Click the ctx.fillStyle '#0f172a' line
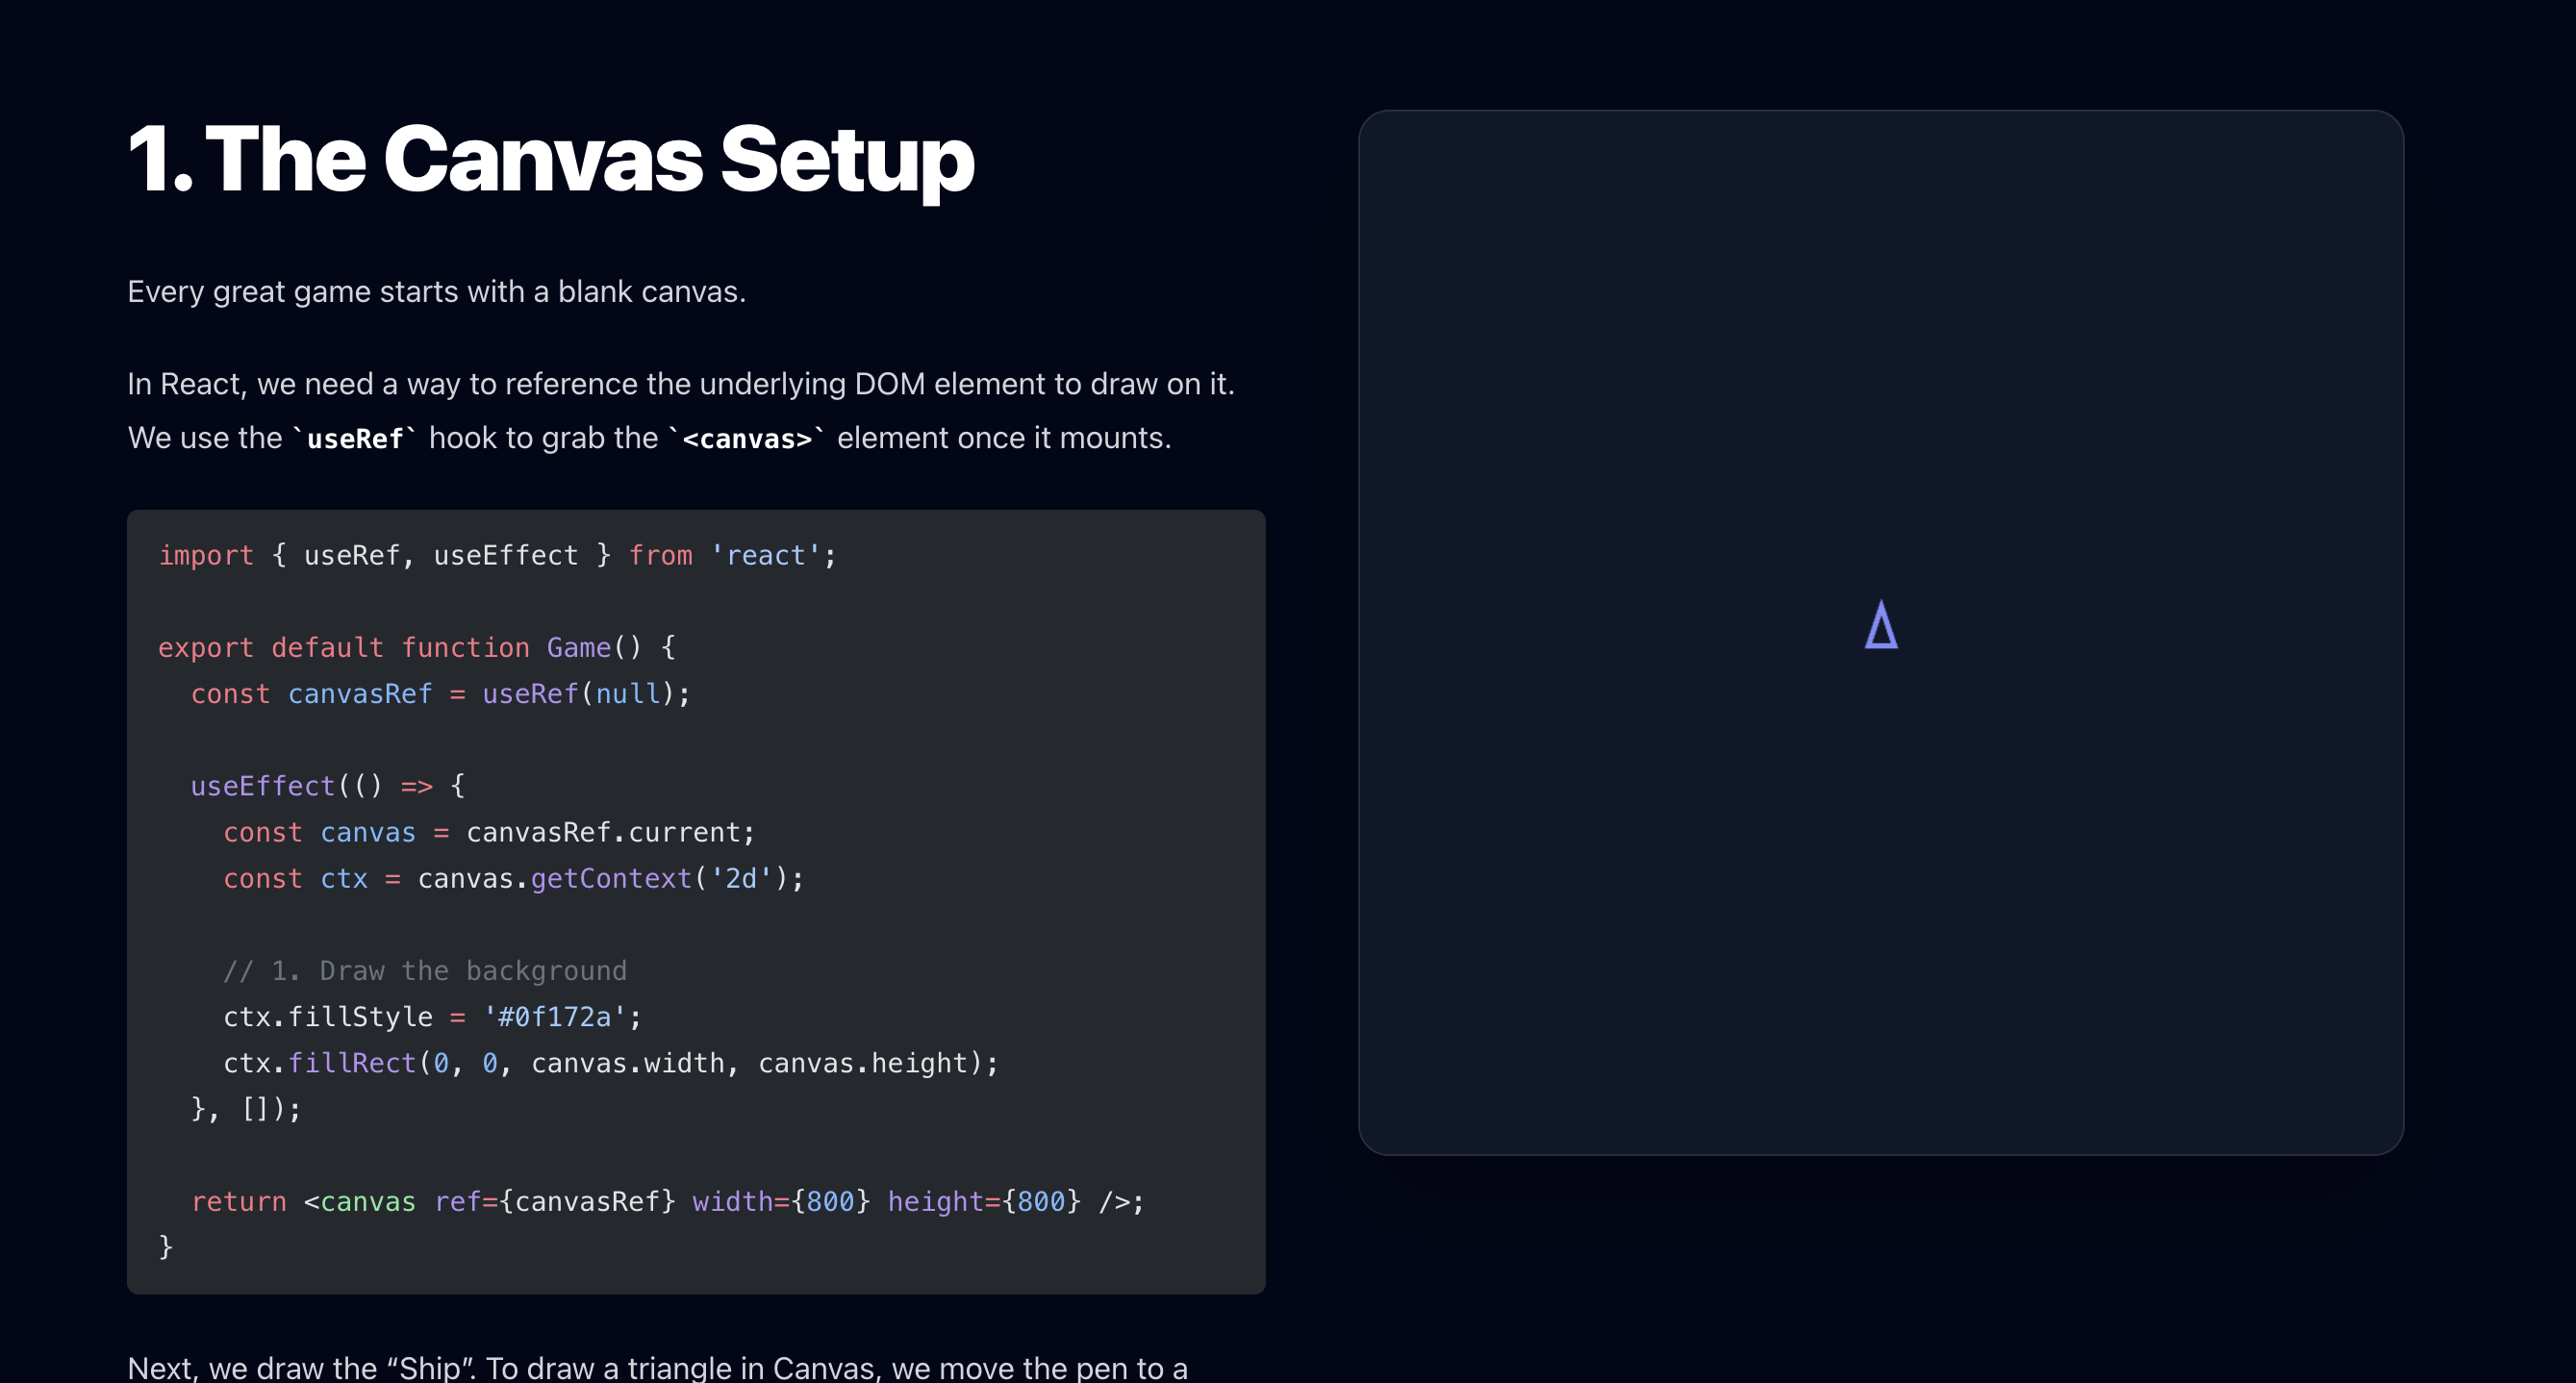The width and height of the screenshot is (2576, 1383). pos(432,1017)
